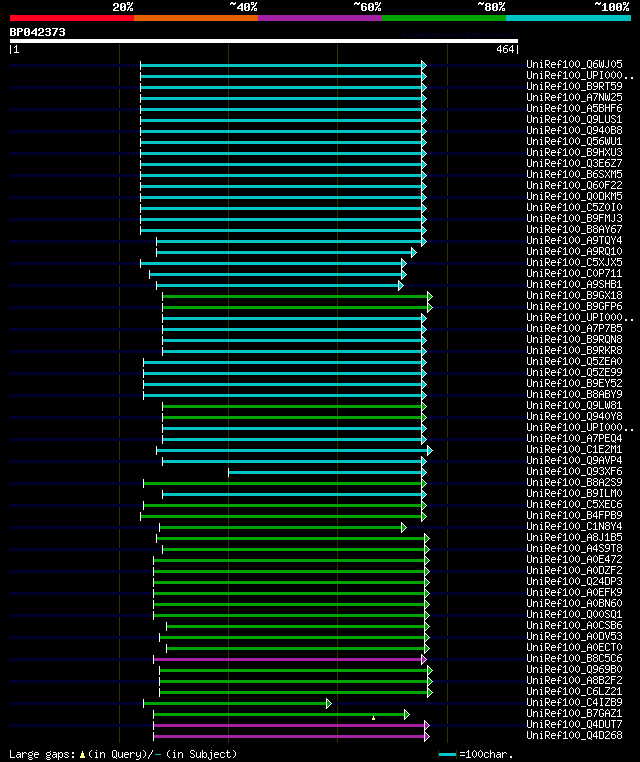640x762 pixels.
Task: Click the UniRef100_Q24DP3 label
Action: (574, 581)
